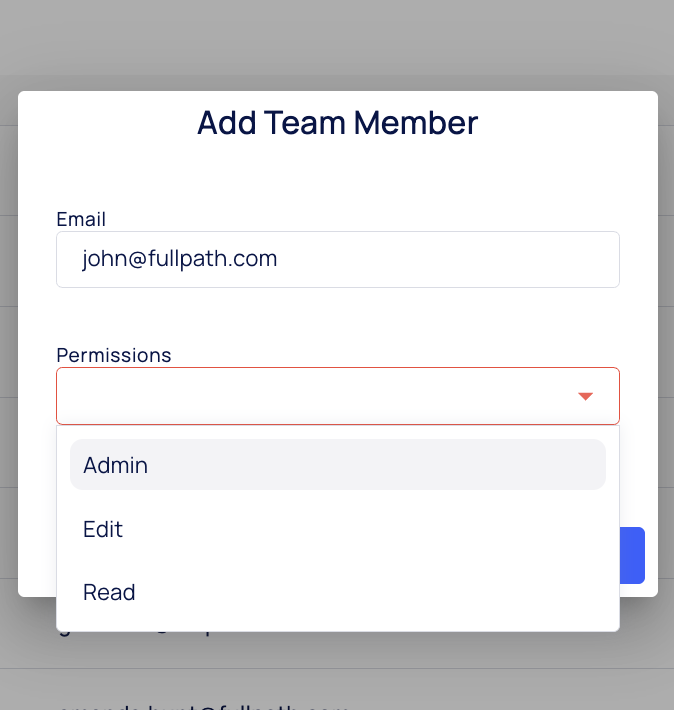Viewport: 674px width, 710px height.
Task: Click the word Admin in the highlighted option
Action: [116, 465]
